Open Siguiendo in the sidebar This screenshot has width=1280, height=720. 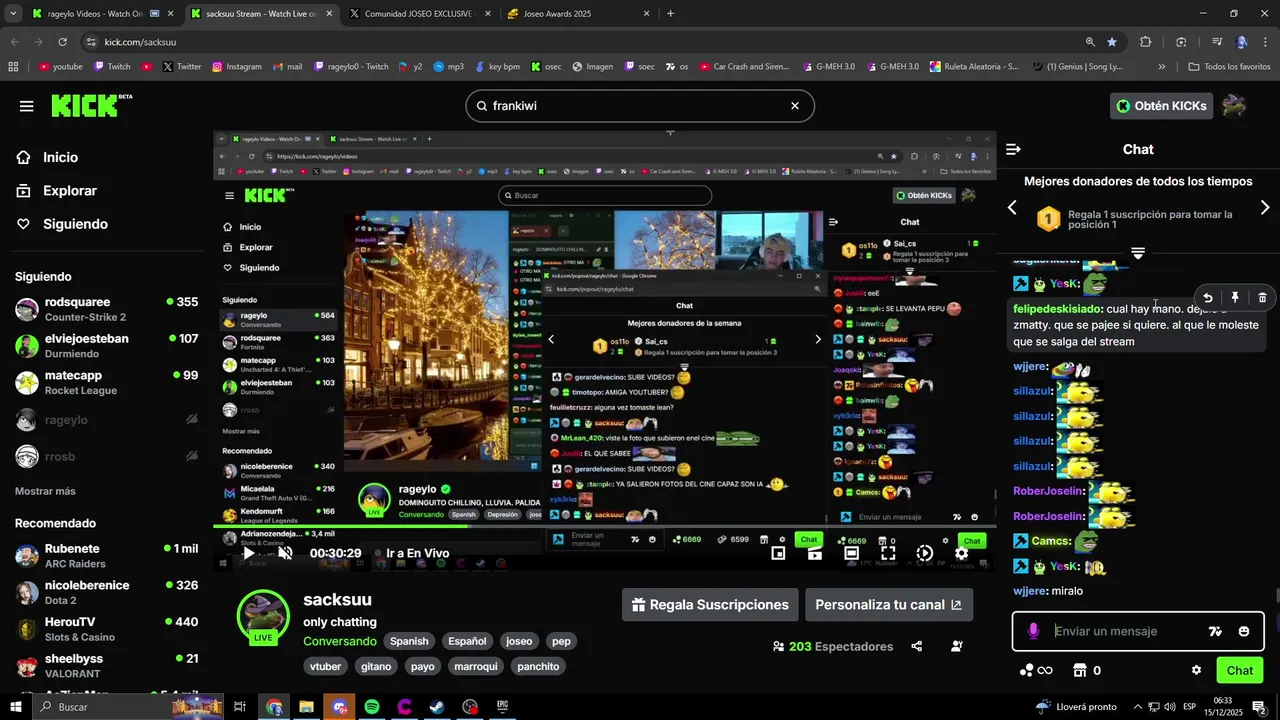75,224
